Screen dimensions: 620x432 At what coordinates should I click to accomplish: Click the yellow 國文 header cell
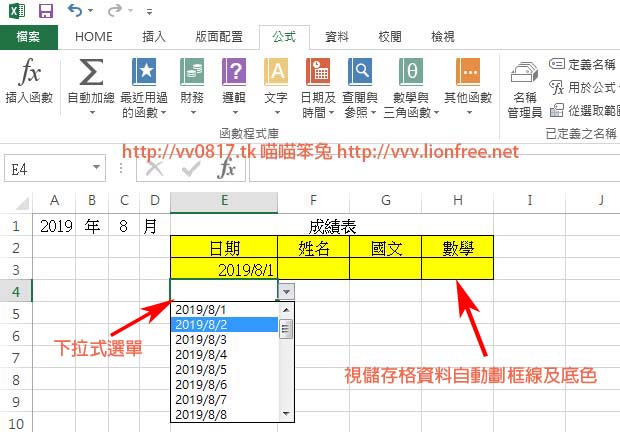(386, 248)
